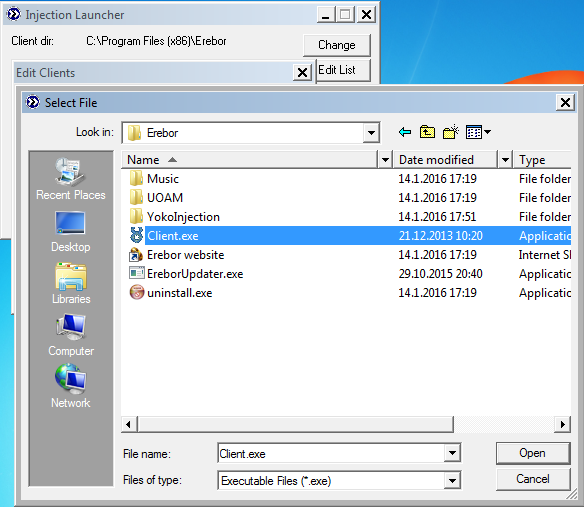
Task: Click horizontal scrollbar right arrow
Action: click(562, 424)
